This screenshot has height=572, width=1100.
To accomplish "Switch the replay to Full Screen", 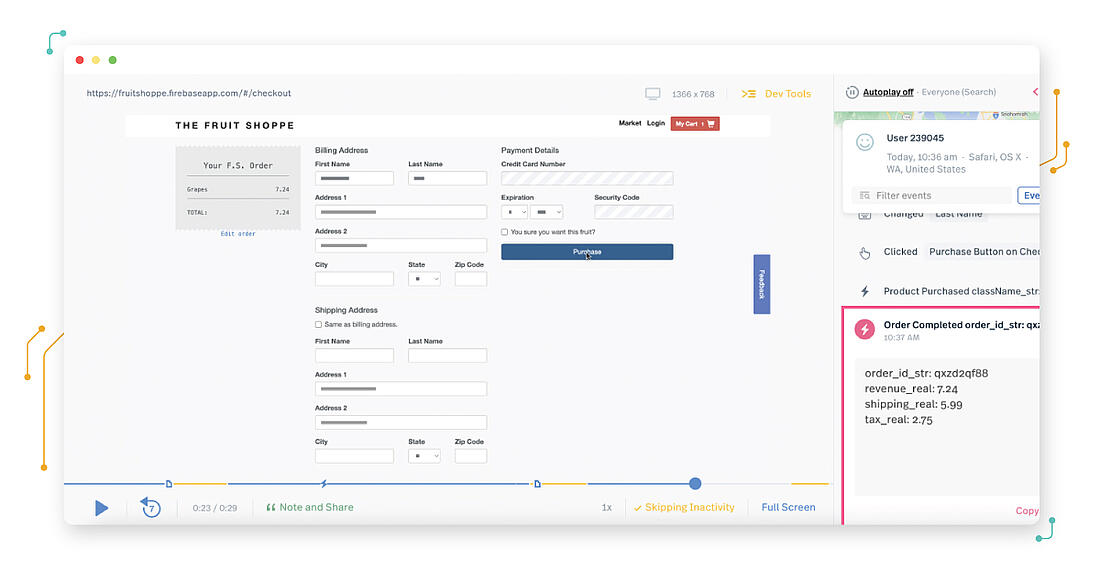I will 789,507.
